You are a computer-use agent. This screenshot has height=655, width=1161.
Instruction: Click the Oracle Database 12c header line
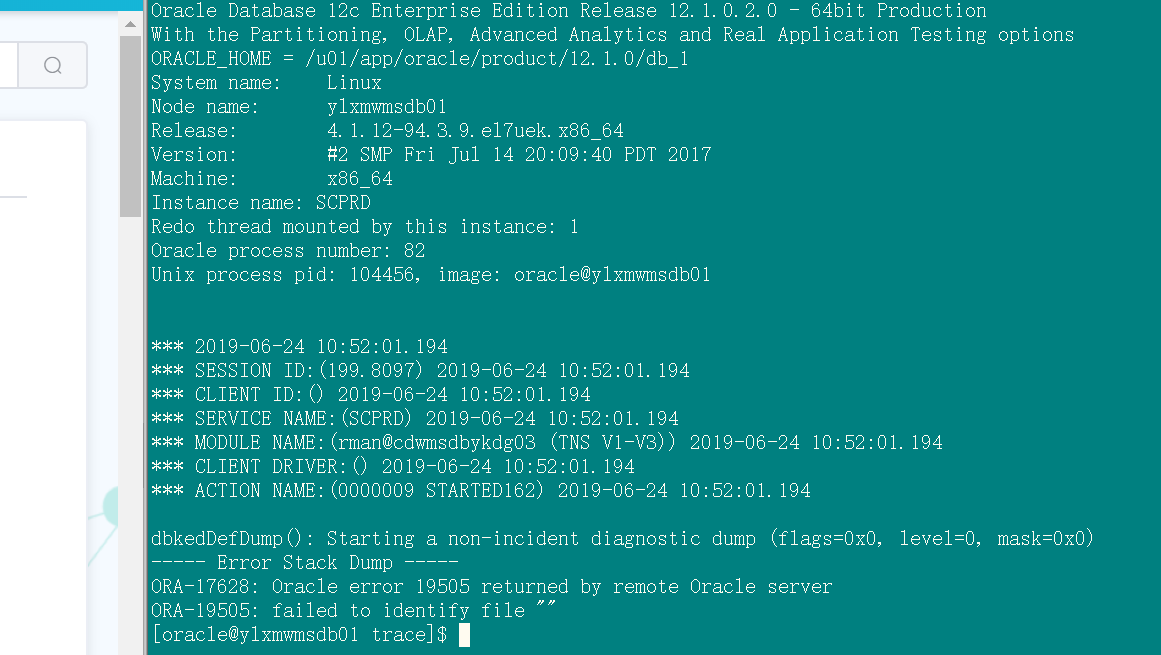pyautogui.click(x=568, y=11)
